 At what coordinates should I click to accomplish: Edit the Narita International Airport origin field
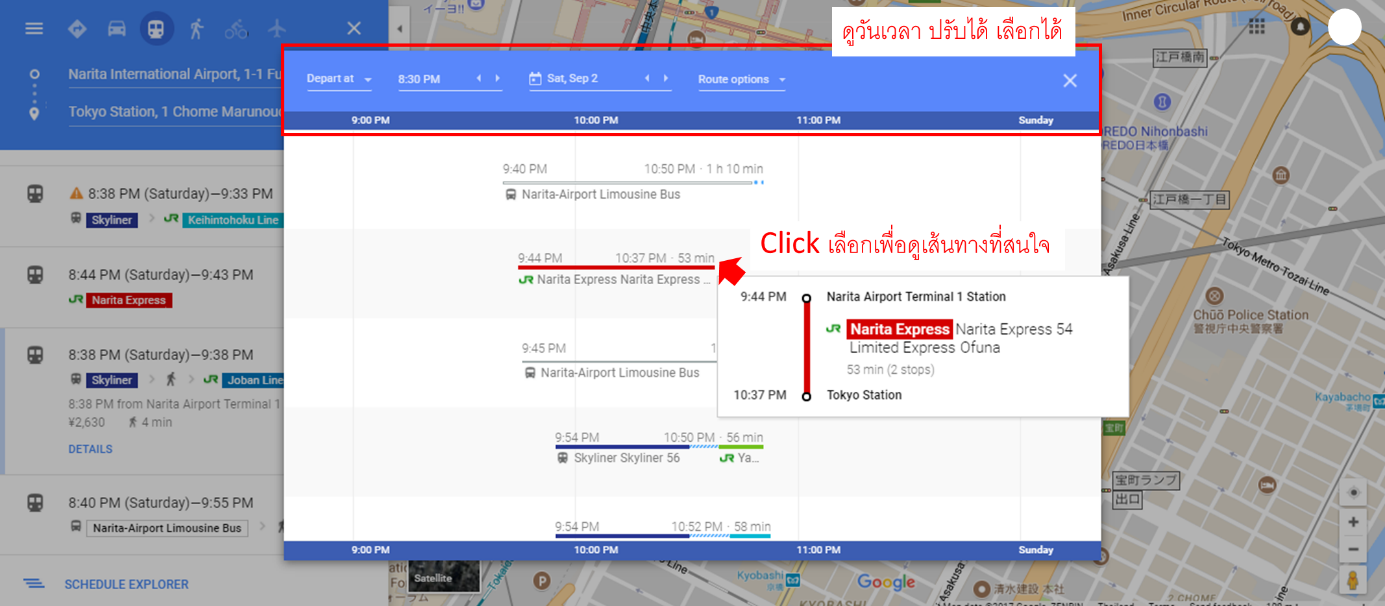point(174,75)
